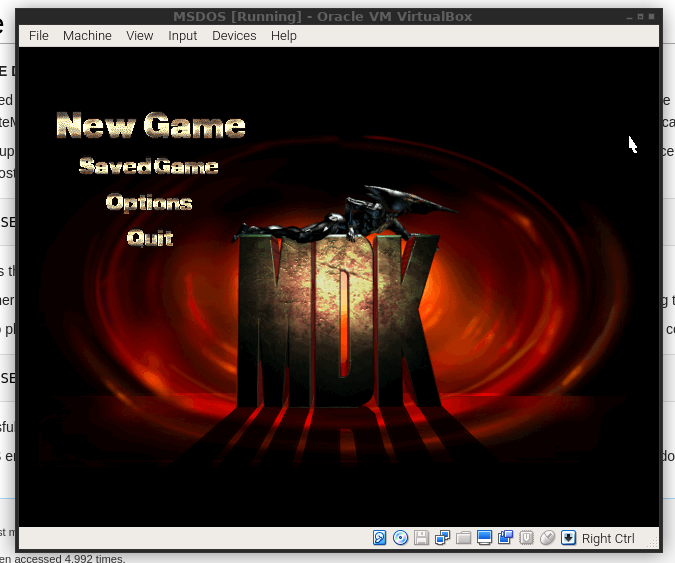Viewport: 675px width, 563px height.
Task: Open the File menu
Action: pyautogui.click(x=39, y=36)
